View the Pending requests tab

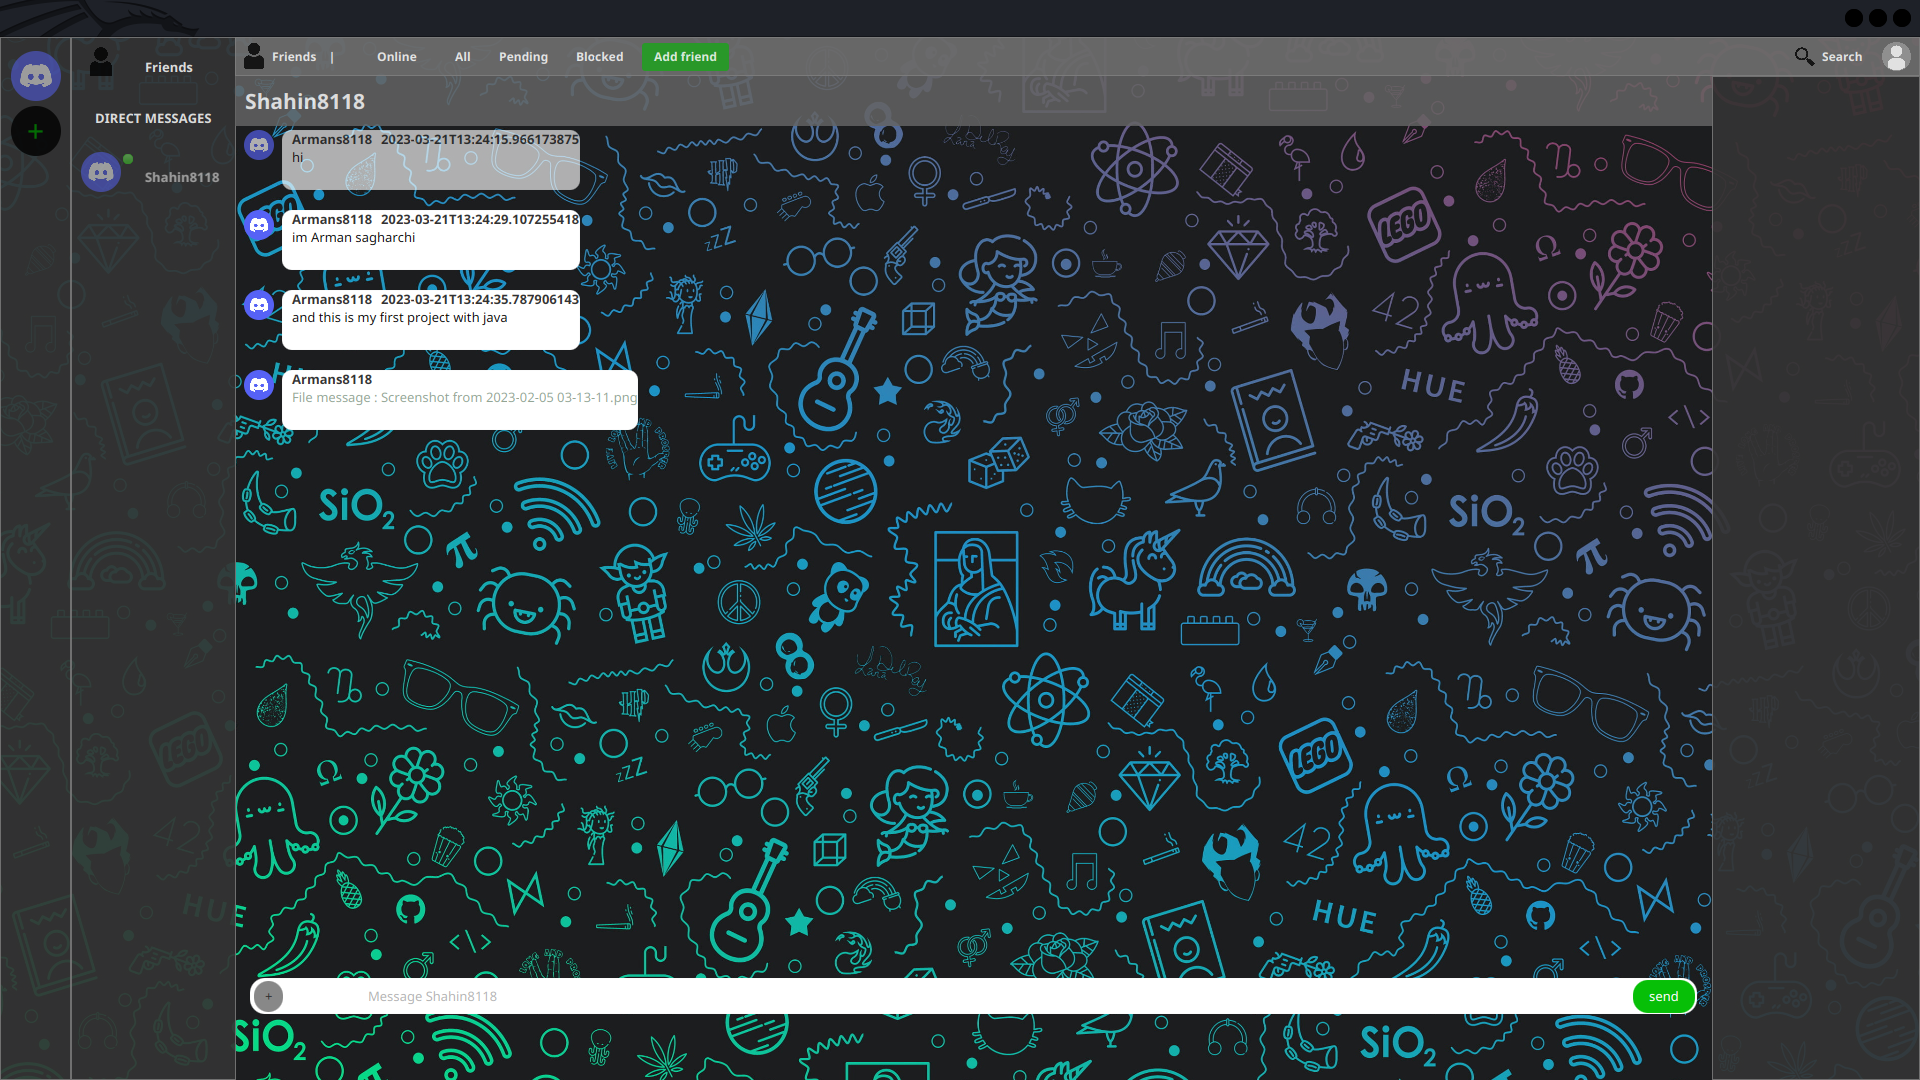pos(523,57)
